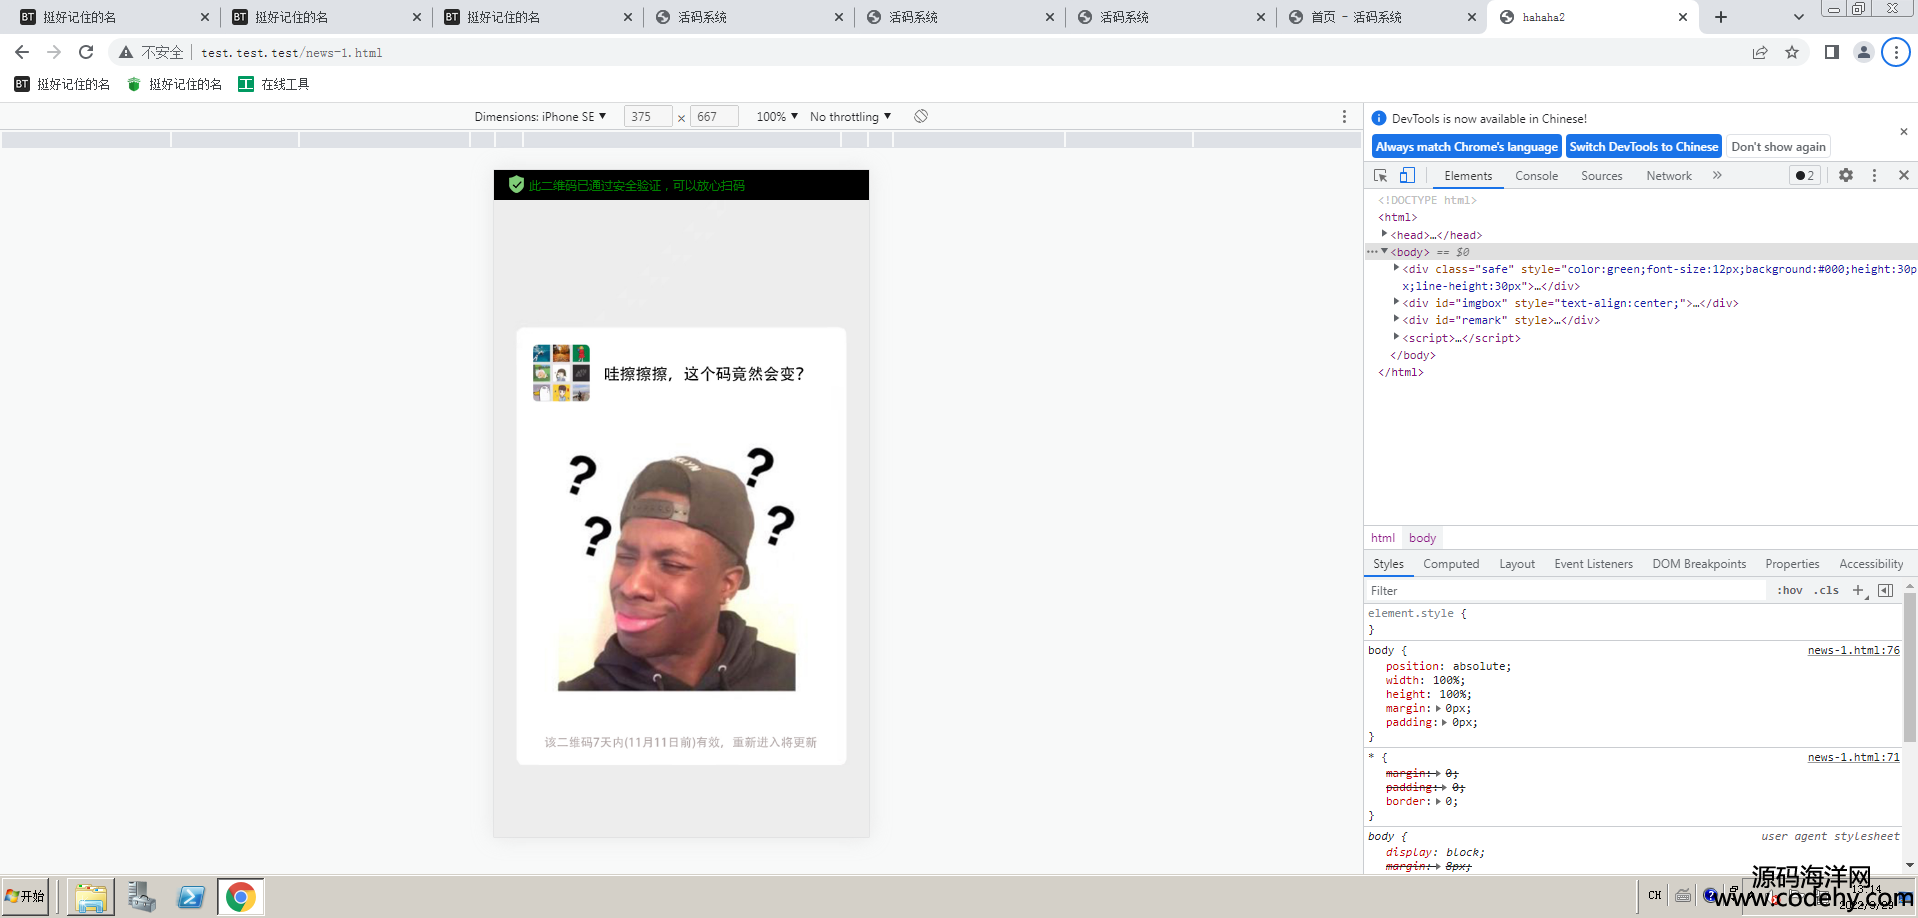
Task: Click the rotate device icon
Action: point(921,116)
